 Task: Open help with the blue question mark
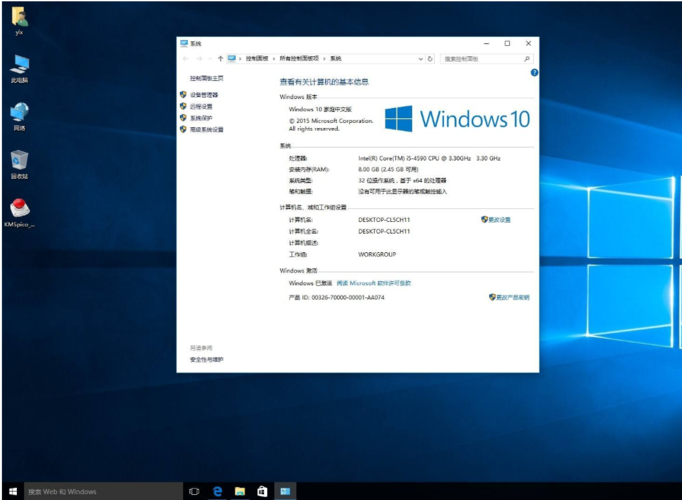tap(534, 73)
